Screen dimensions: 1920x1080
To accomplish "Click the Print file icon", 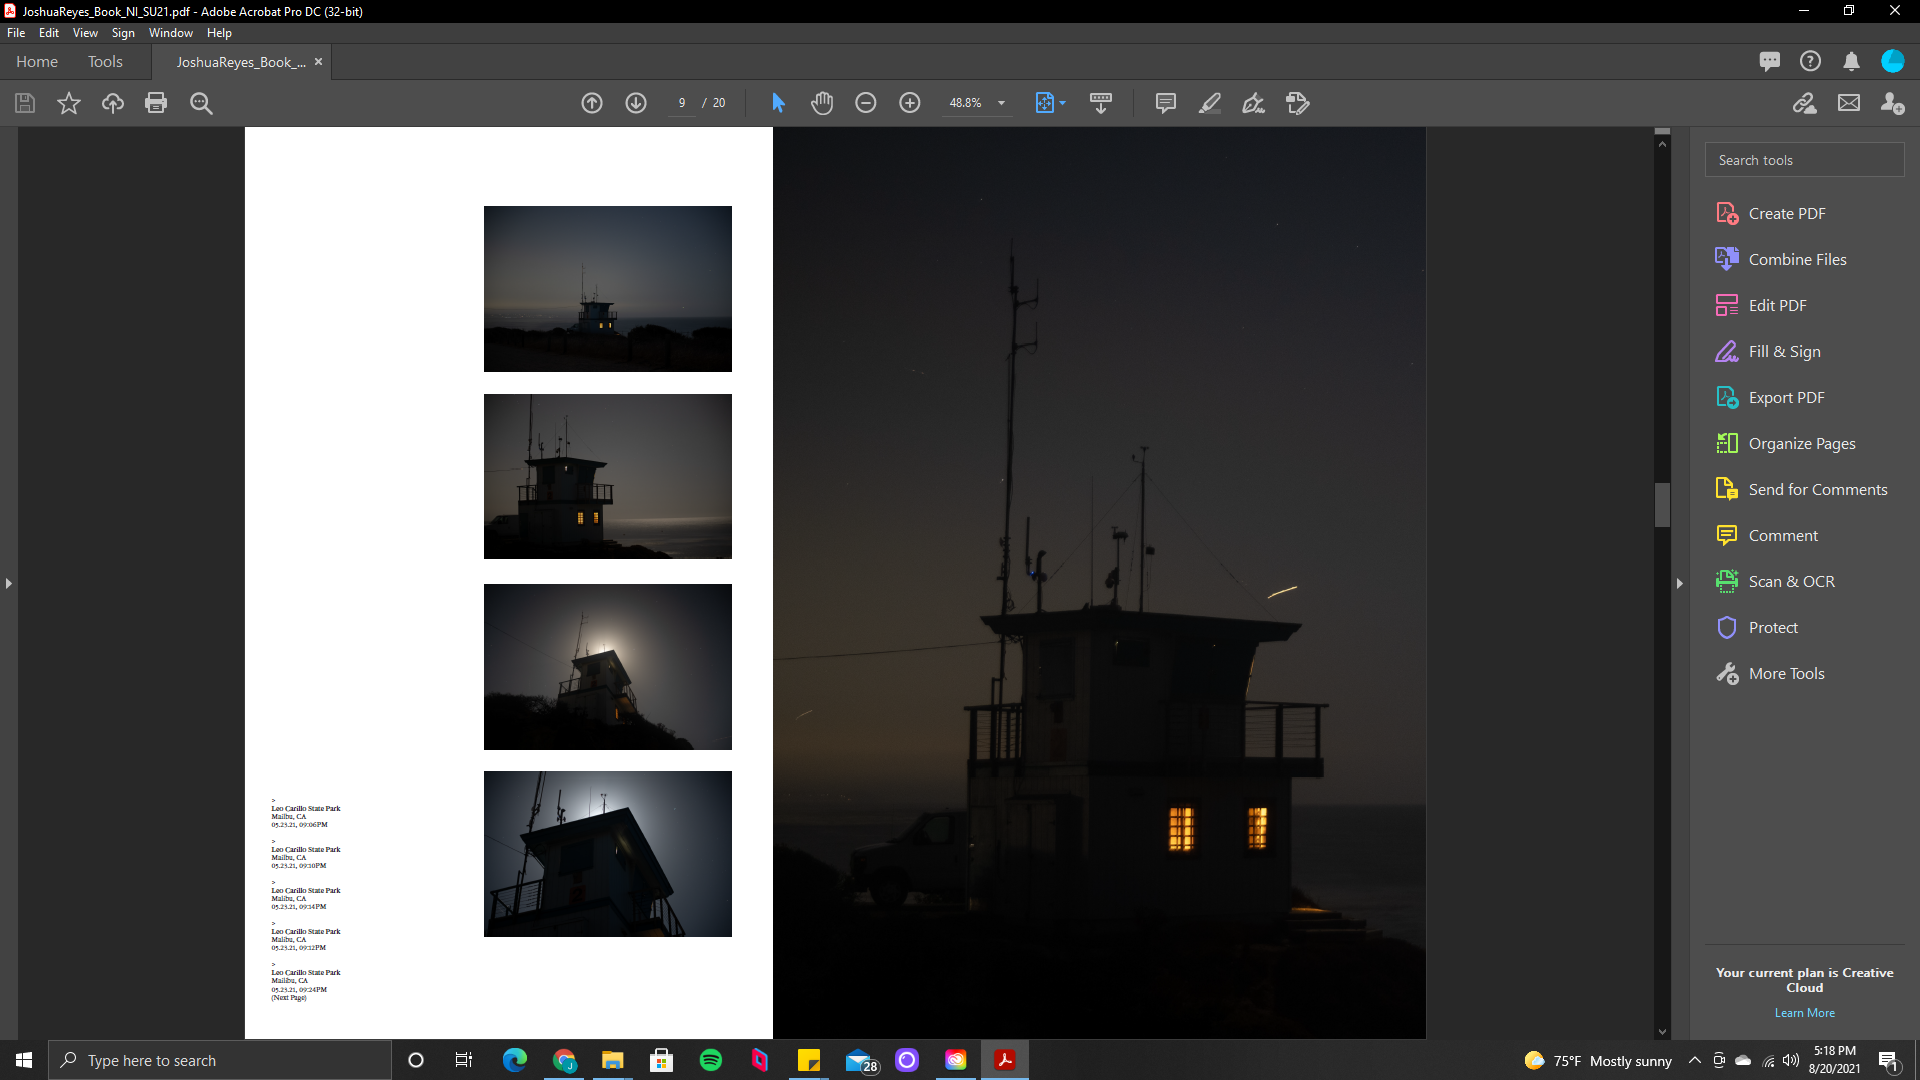I will click(x=156, y=103).
